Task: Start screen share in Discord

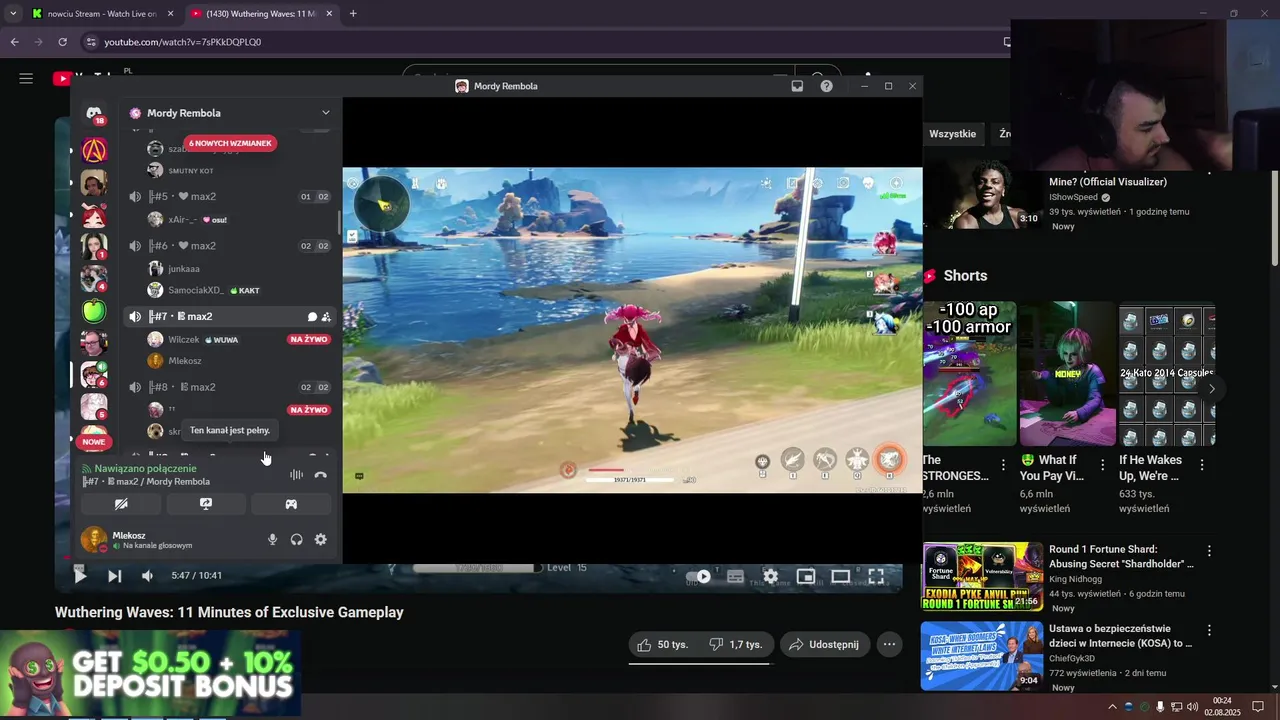Action: [x=206, y=504]
